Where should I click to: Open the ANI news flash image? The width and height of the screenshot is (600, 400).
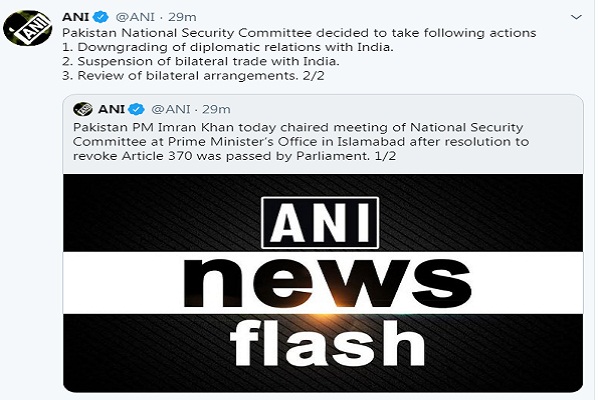pyautogui.click(x=323, y=283)
